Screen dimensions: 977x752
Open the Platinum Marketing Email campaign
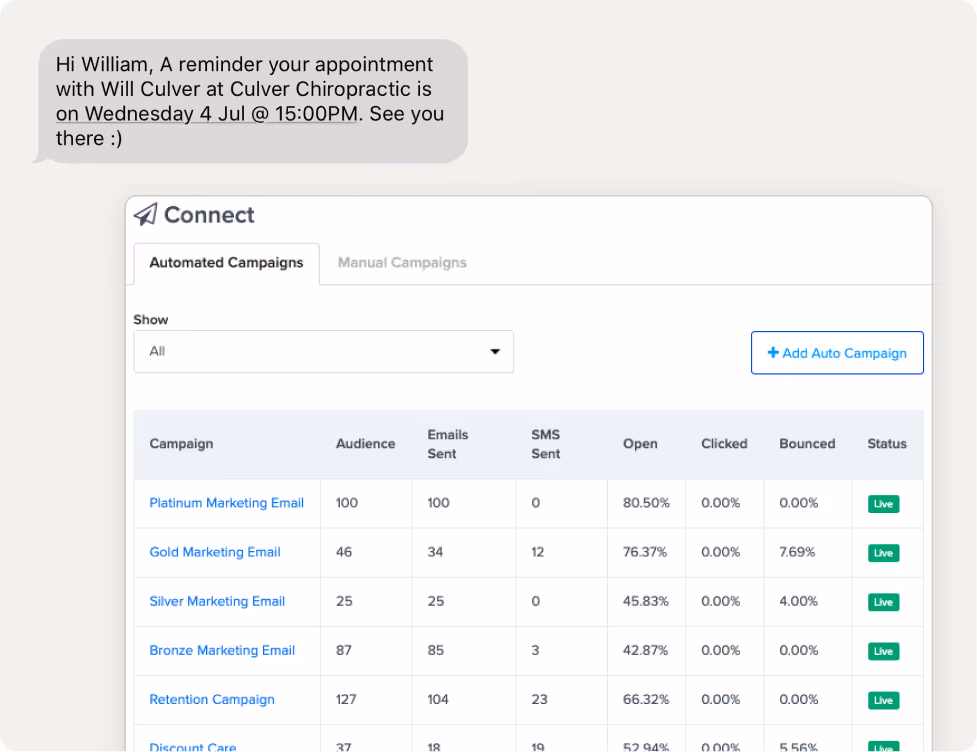click(x=226, y=503)
